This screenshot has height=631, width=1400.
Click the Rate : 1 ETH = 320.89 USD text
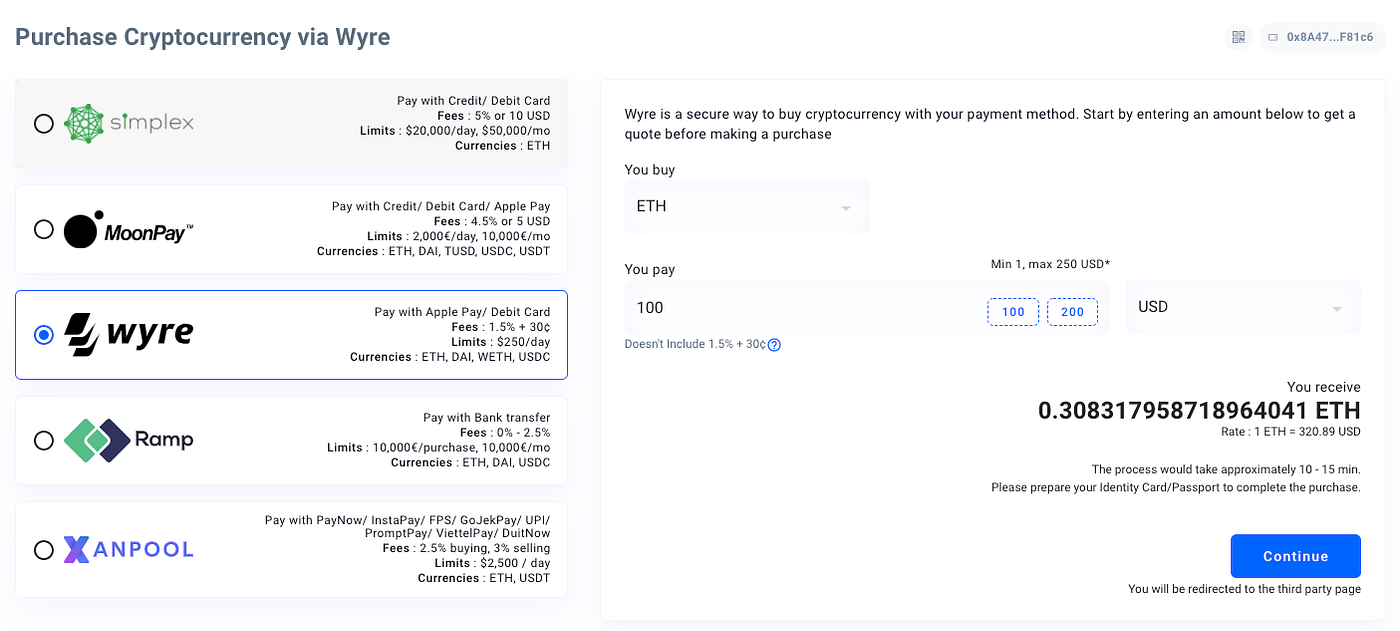point(1290,432)
